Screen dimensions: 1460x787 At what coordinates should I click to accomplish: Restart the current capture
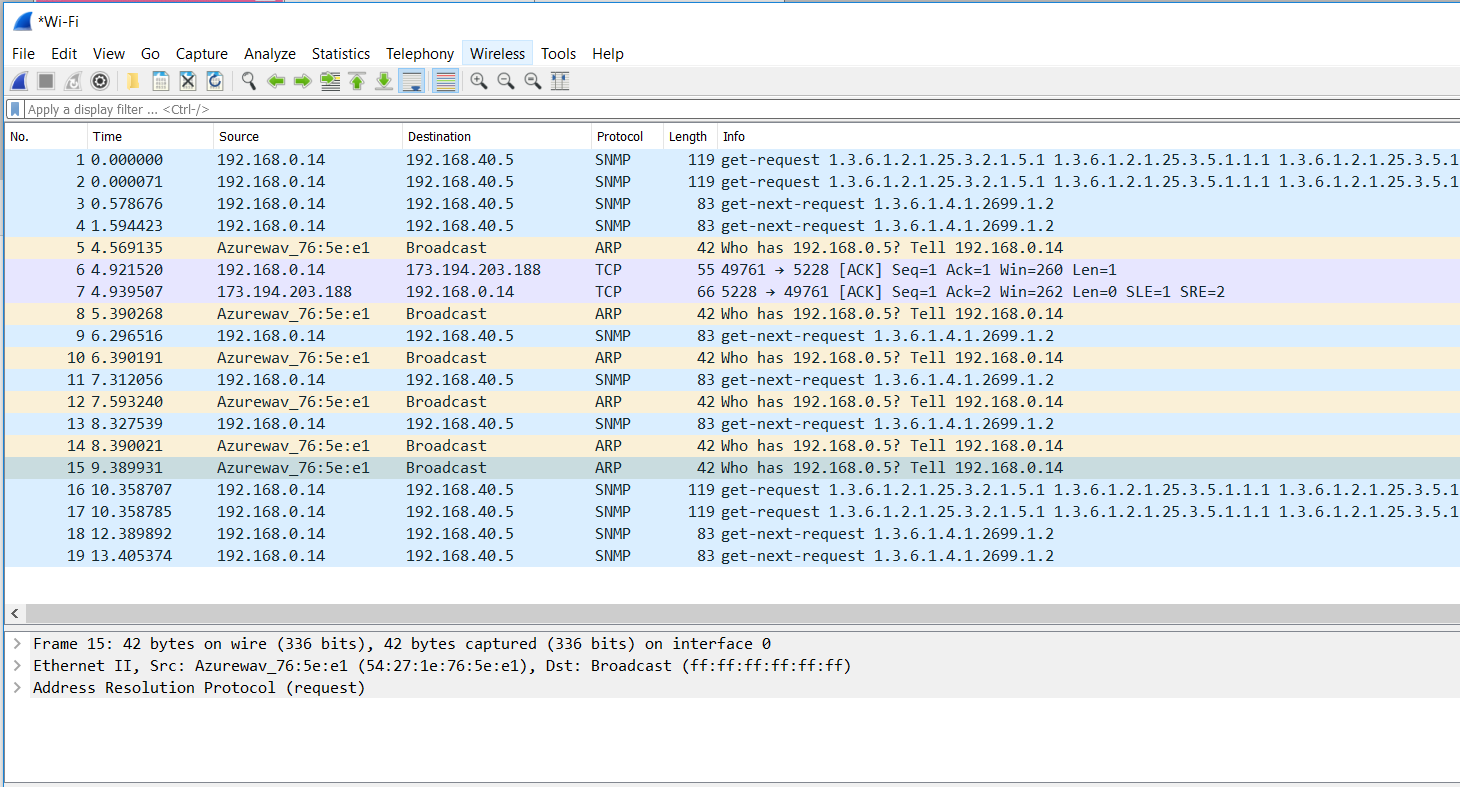73,81
